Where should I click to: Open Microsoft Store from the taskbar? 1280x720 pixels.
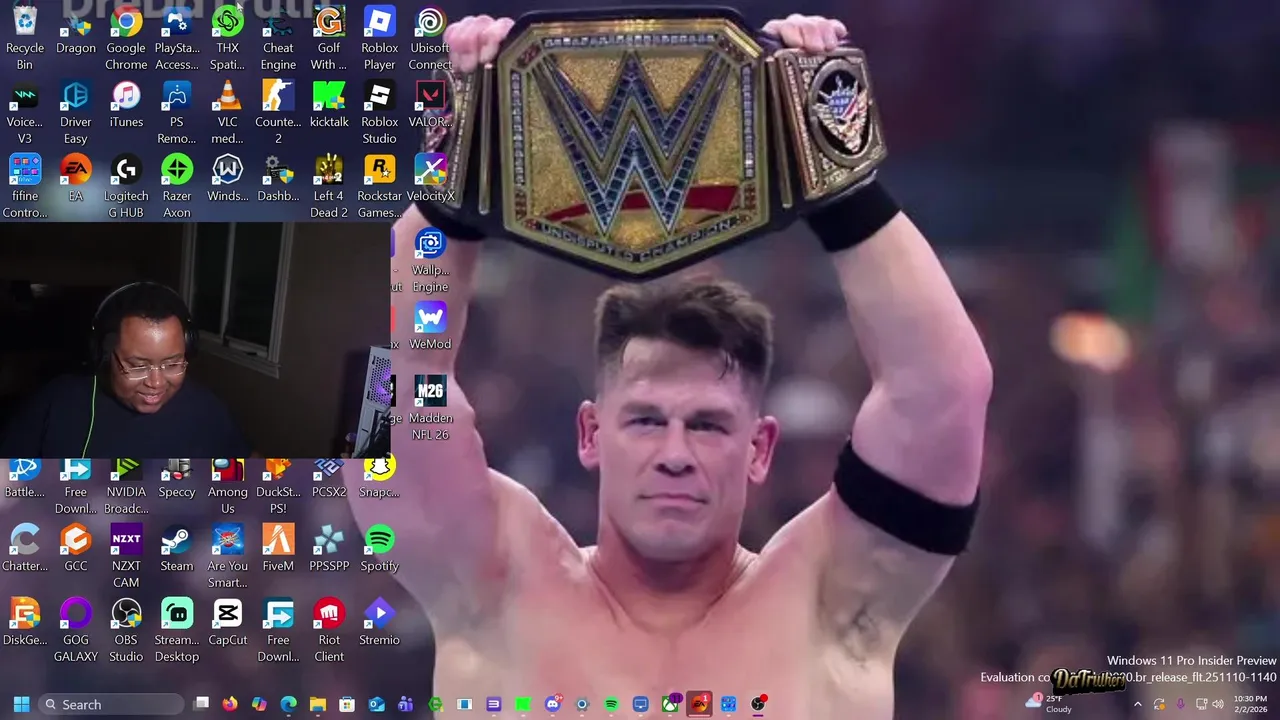tap(347, 704)
